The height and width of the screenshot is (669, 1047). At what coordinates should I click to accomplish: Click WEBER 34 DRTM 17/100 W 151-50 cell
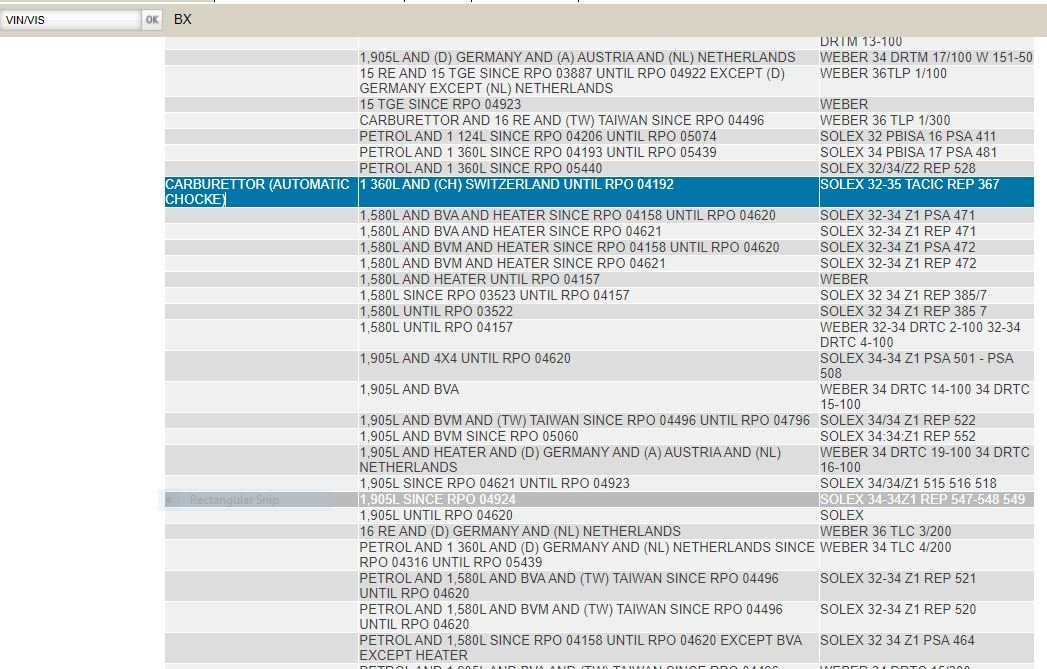click(926, 57)
